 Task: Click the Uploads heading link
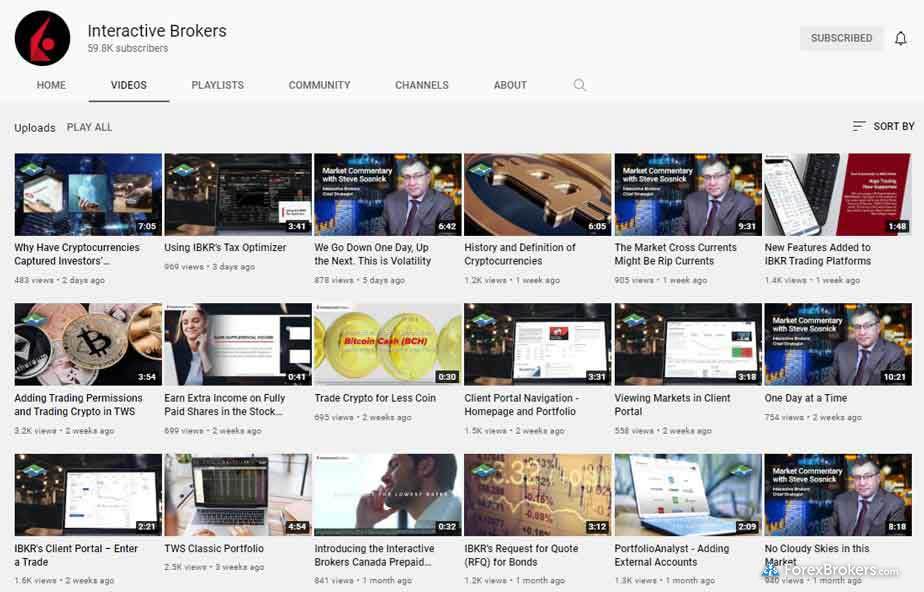pos(35,128)
